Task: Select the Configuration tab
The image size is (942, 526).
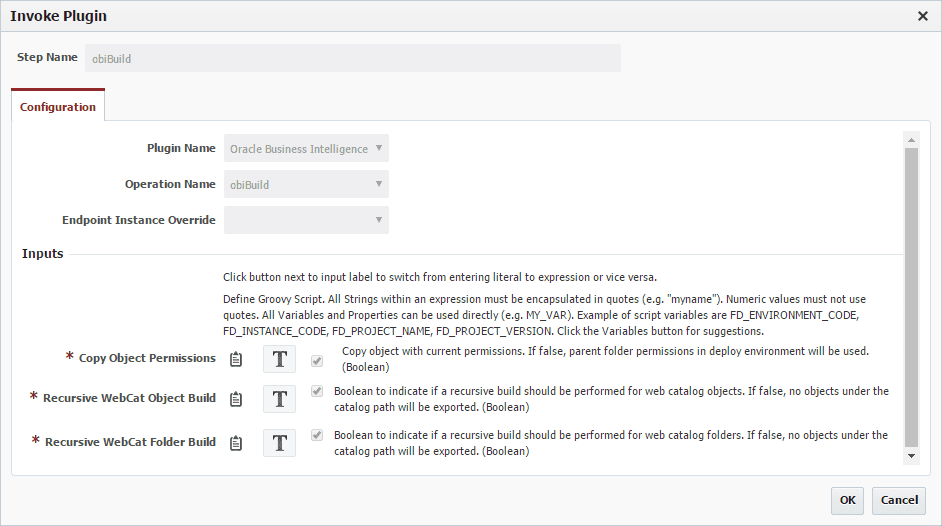Action: point(58,107)
